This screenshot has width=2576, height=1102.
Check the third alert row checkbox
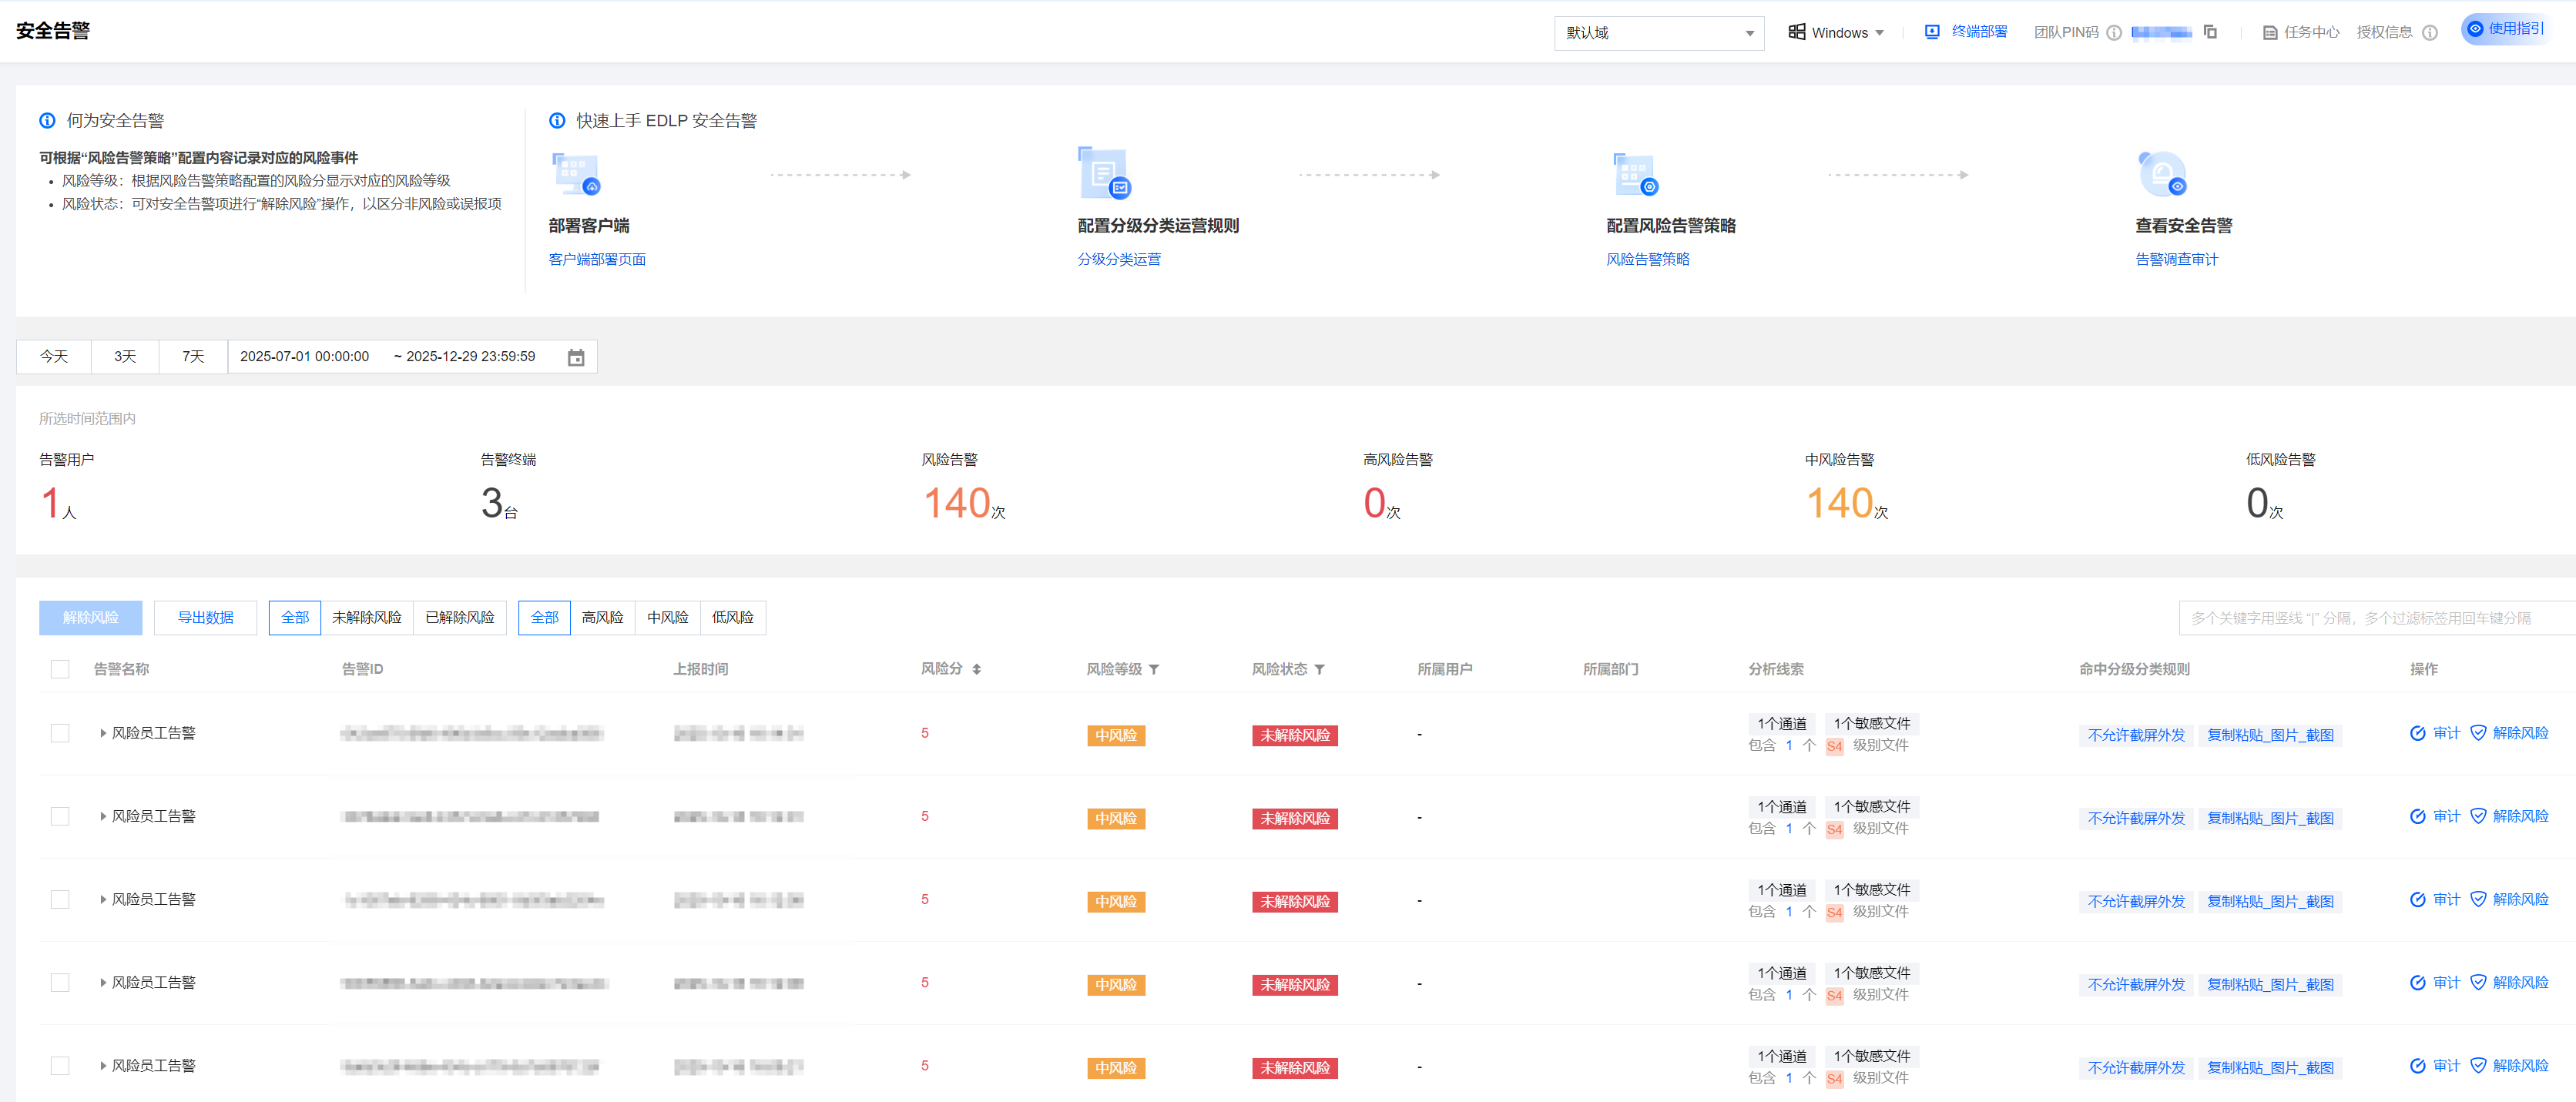60,899
